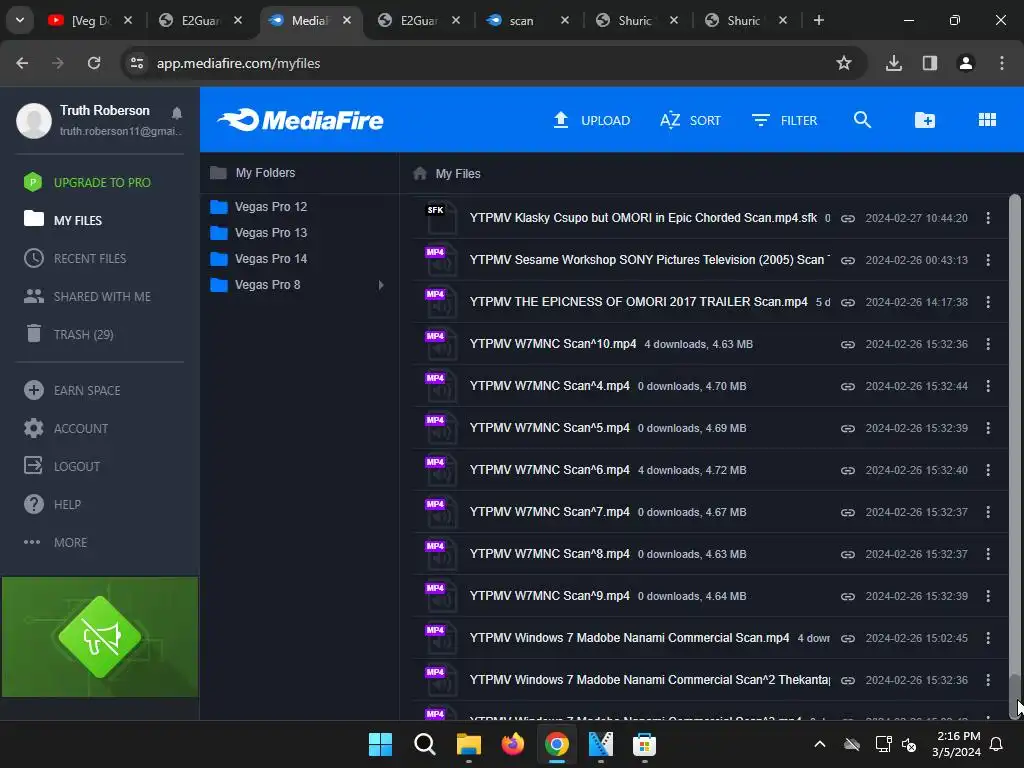Copy link for Madobe Nanami Commercial Scan.mp4
This screenshot has width=1024, height=768.
point(848,638)
